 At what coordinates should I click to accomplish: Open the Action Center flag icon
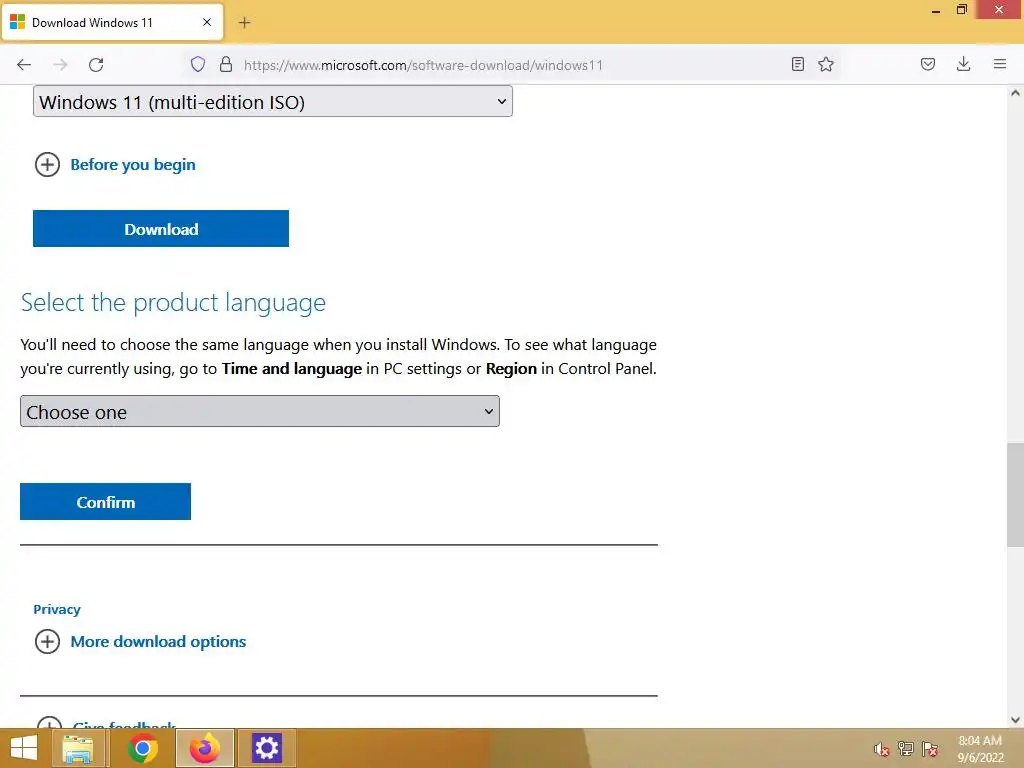[x=930, y=749]
